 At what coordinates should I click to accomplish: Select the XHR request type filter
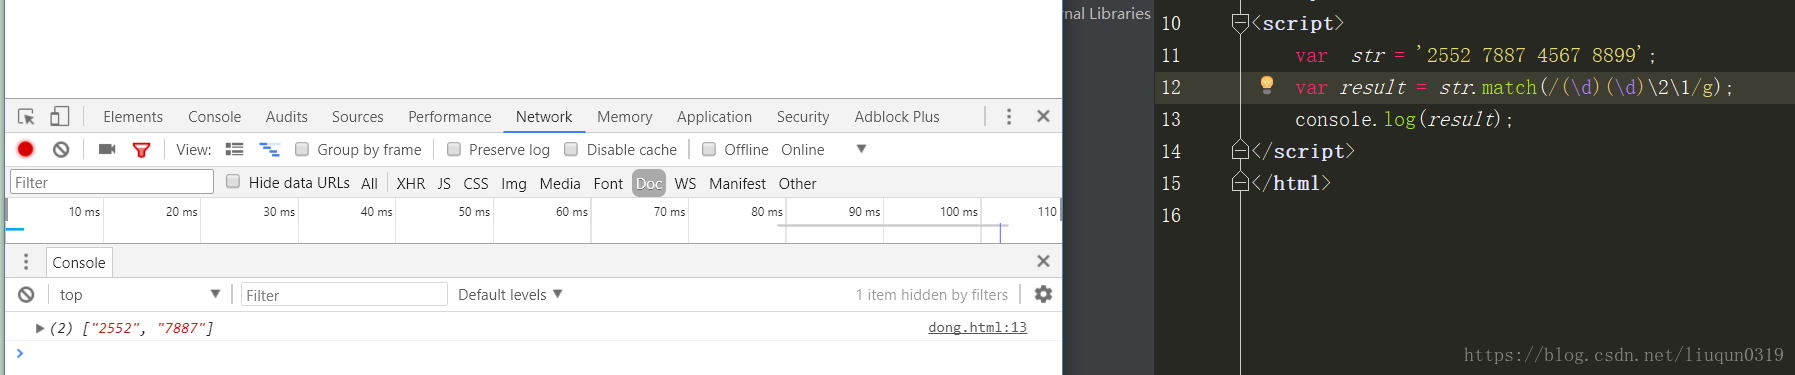click(x=410, y=183)
